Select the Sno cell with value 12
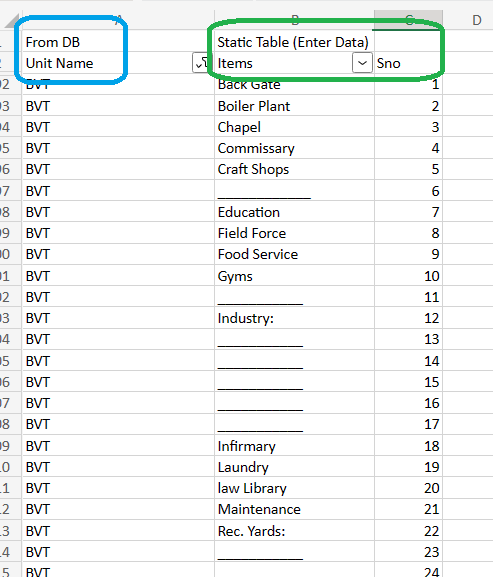The width and height of the screenshot is (493, 577). (408, 318)
